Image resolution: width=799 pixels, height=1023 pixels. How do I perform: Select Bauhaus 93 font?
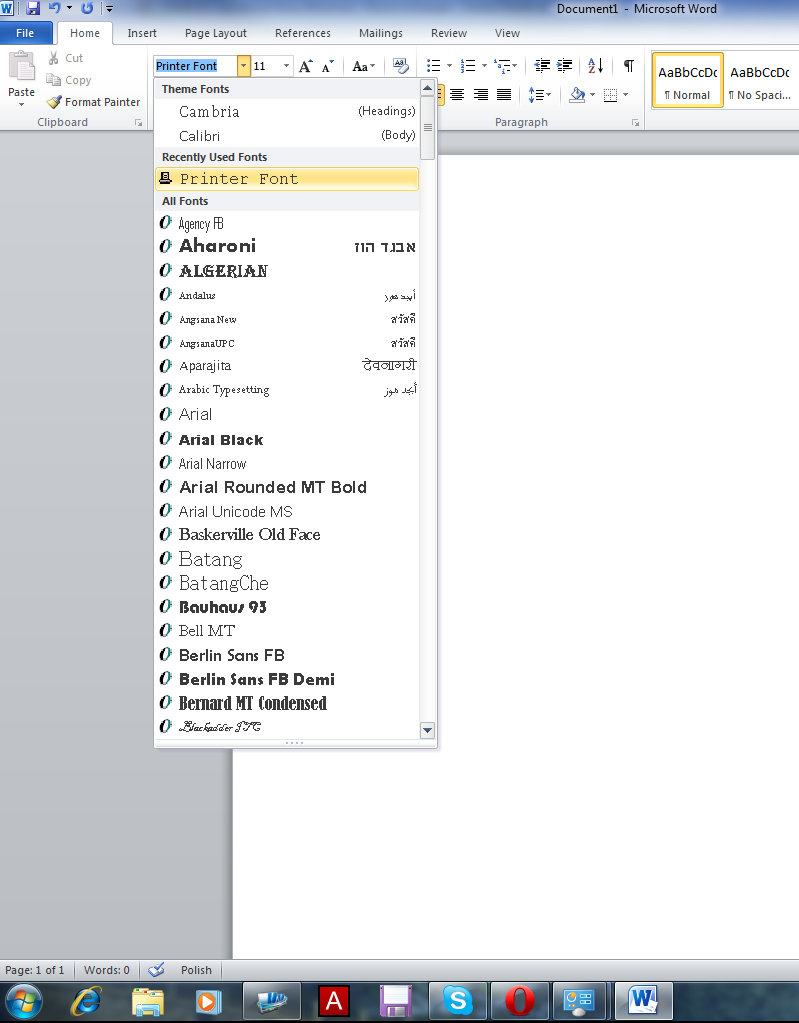point(287,607)
